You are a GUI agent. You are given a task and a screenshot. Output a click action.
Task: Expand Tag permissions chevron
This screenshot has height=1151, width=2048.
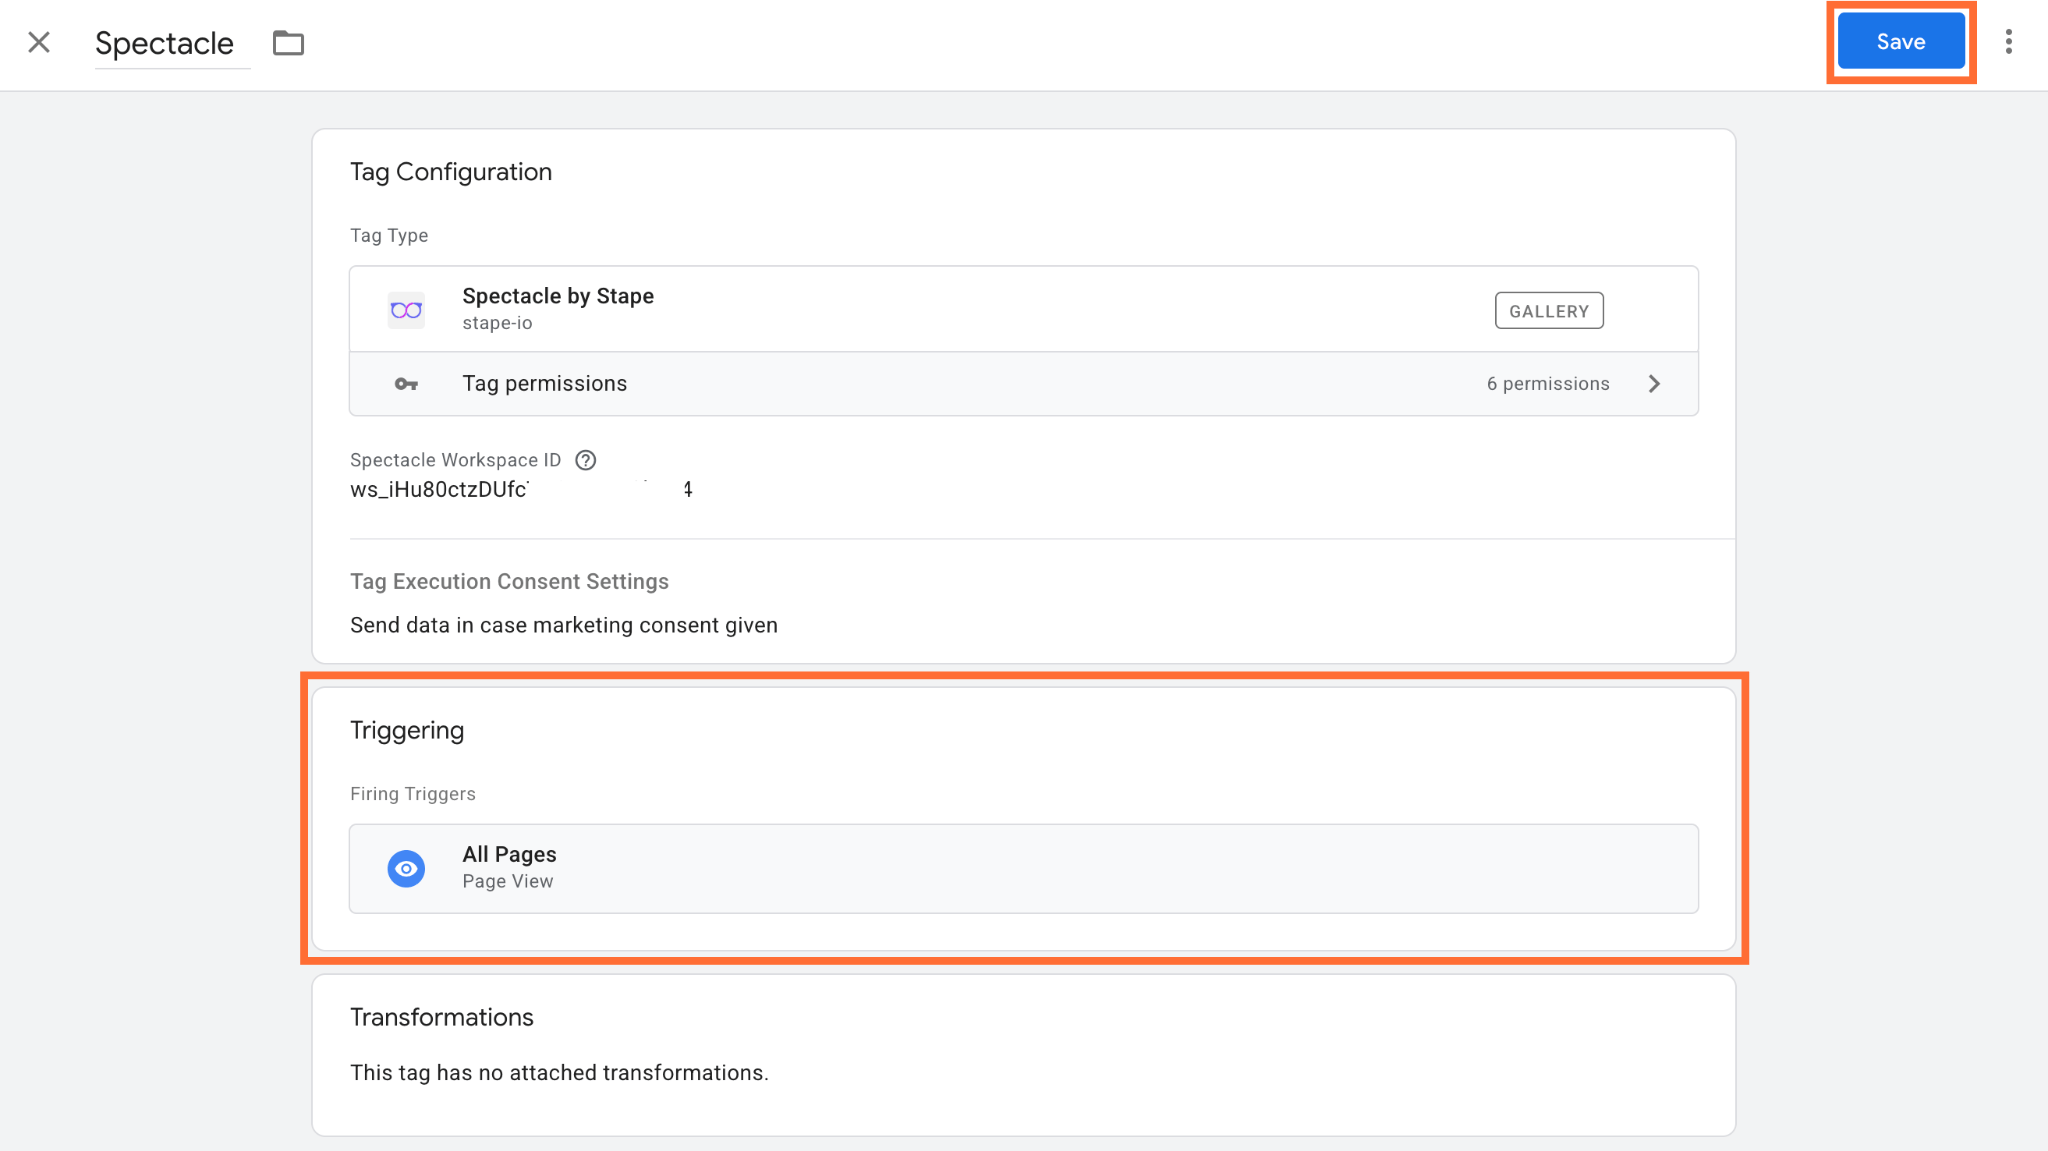[1654, 384]
